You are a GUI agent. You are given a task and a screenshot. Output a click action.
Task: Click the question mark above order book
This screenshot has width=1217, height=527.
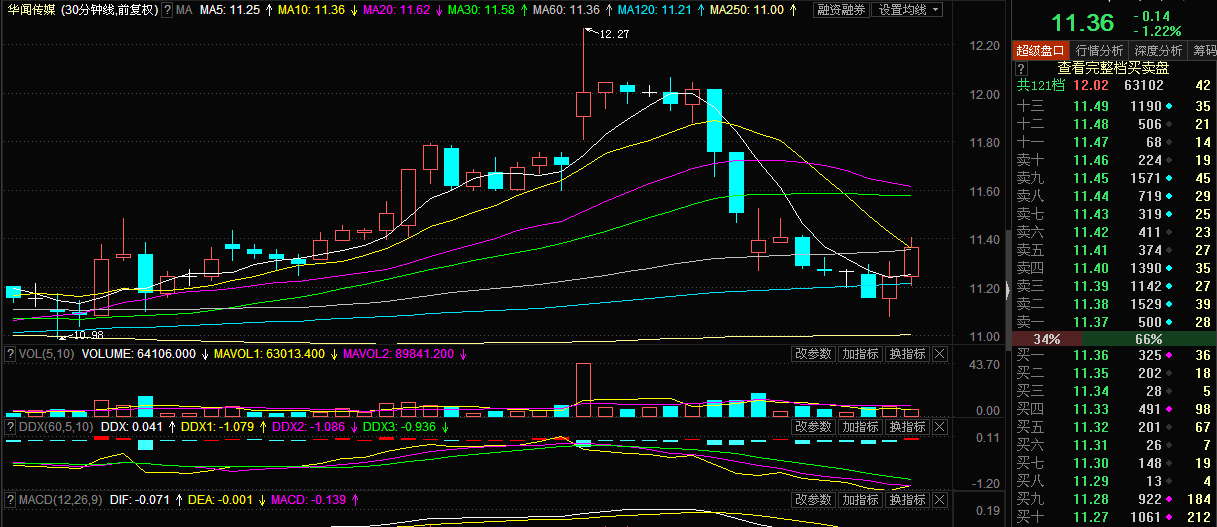click(x=1022, y=69)
